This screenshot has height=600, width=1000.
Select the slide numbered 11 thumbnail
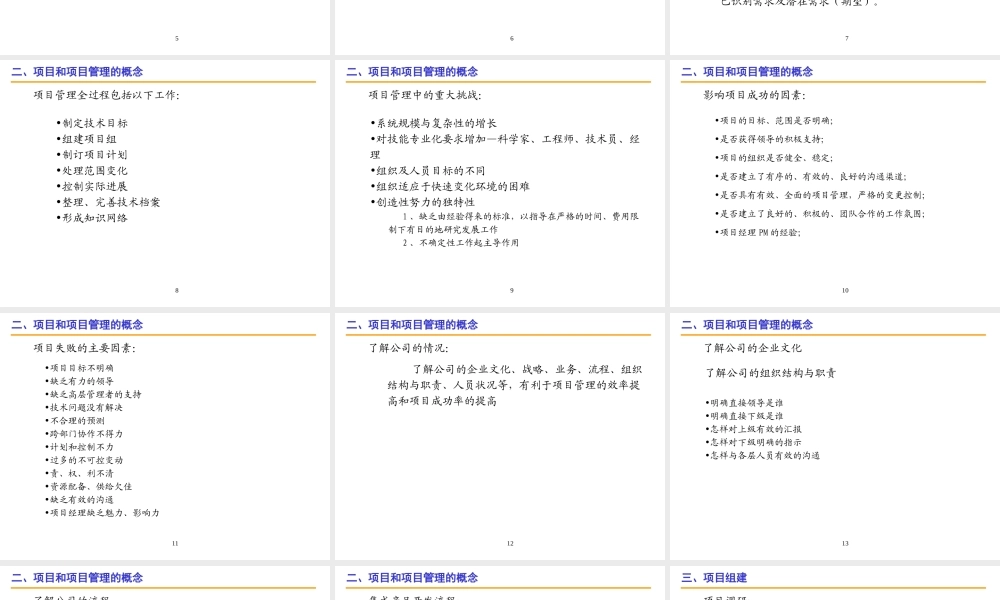click(165, 436)
